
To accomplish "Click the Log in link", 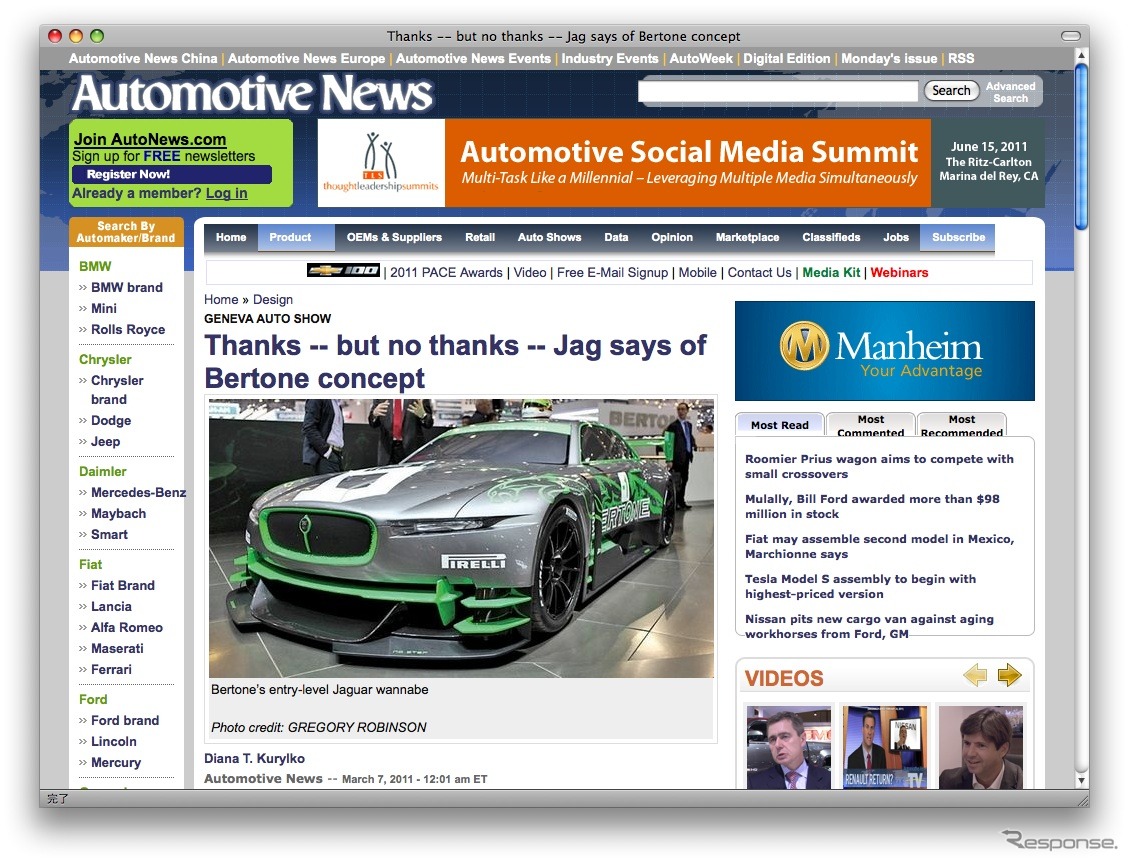I will (x=226, y=193).
